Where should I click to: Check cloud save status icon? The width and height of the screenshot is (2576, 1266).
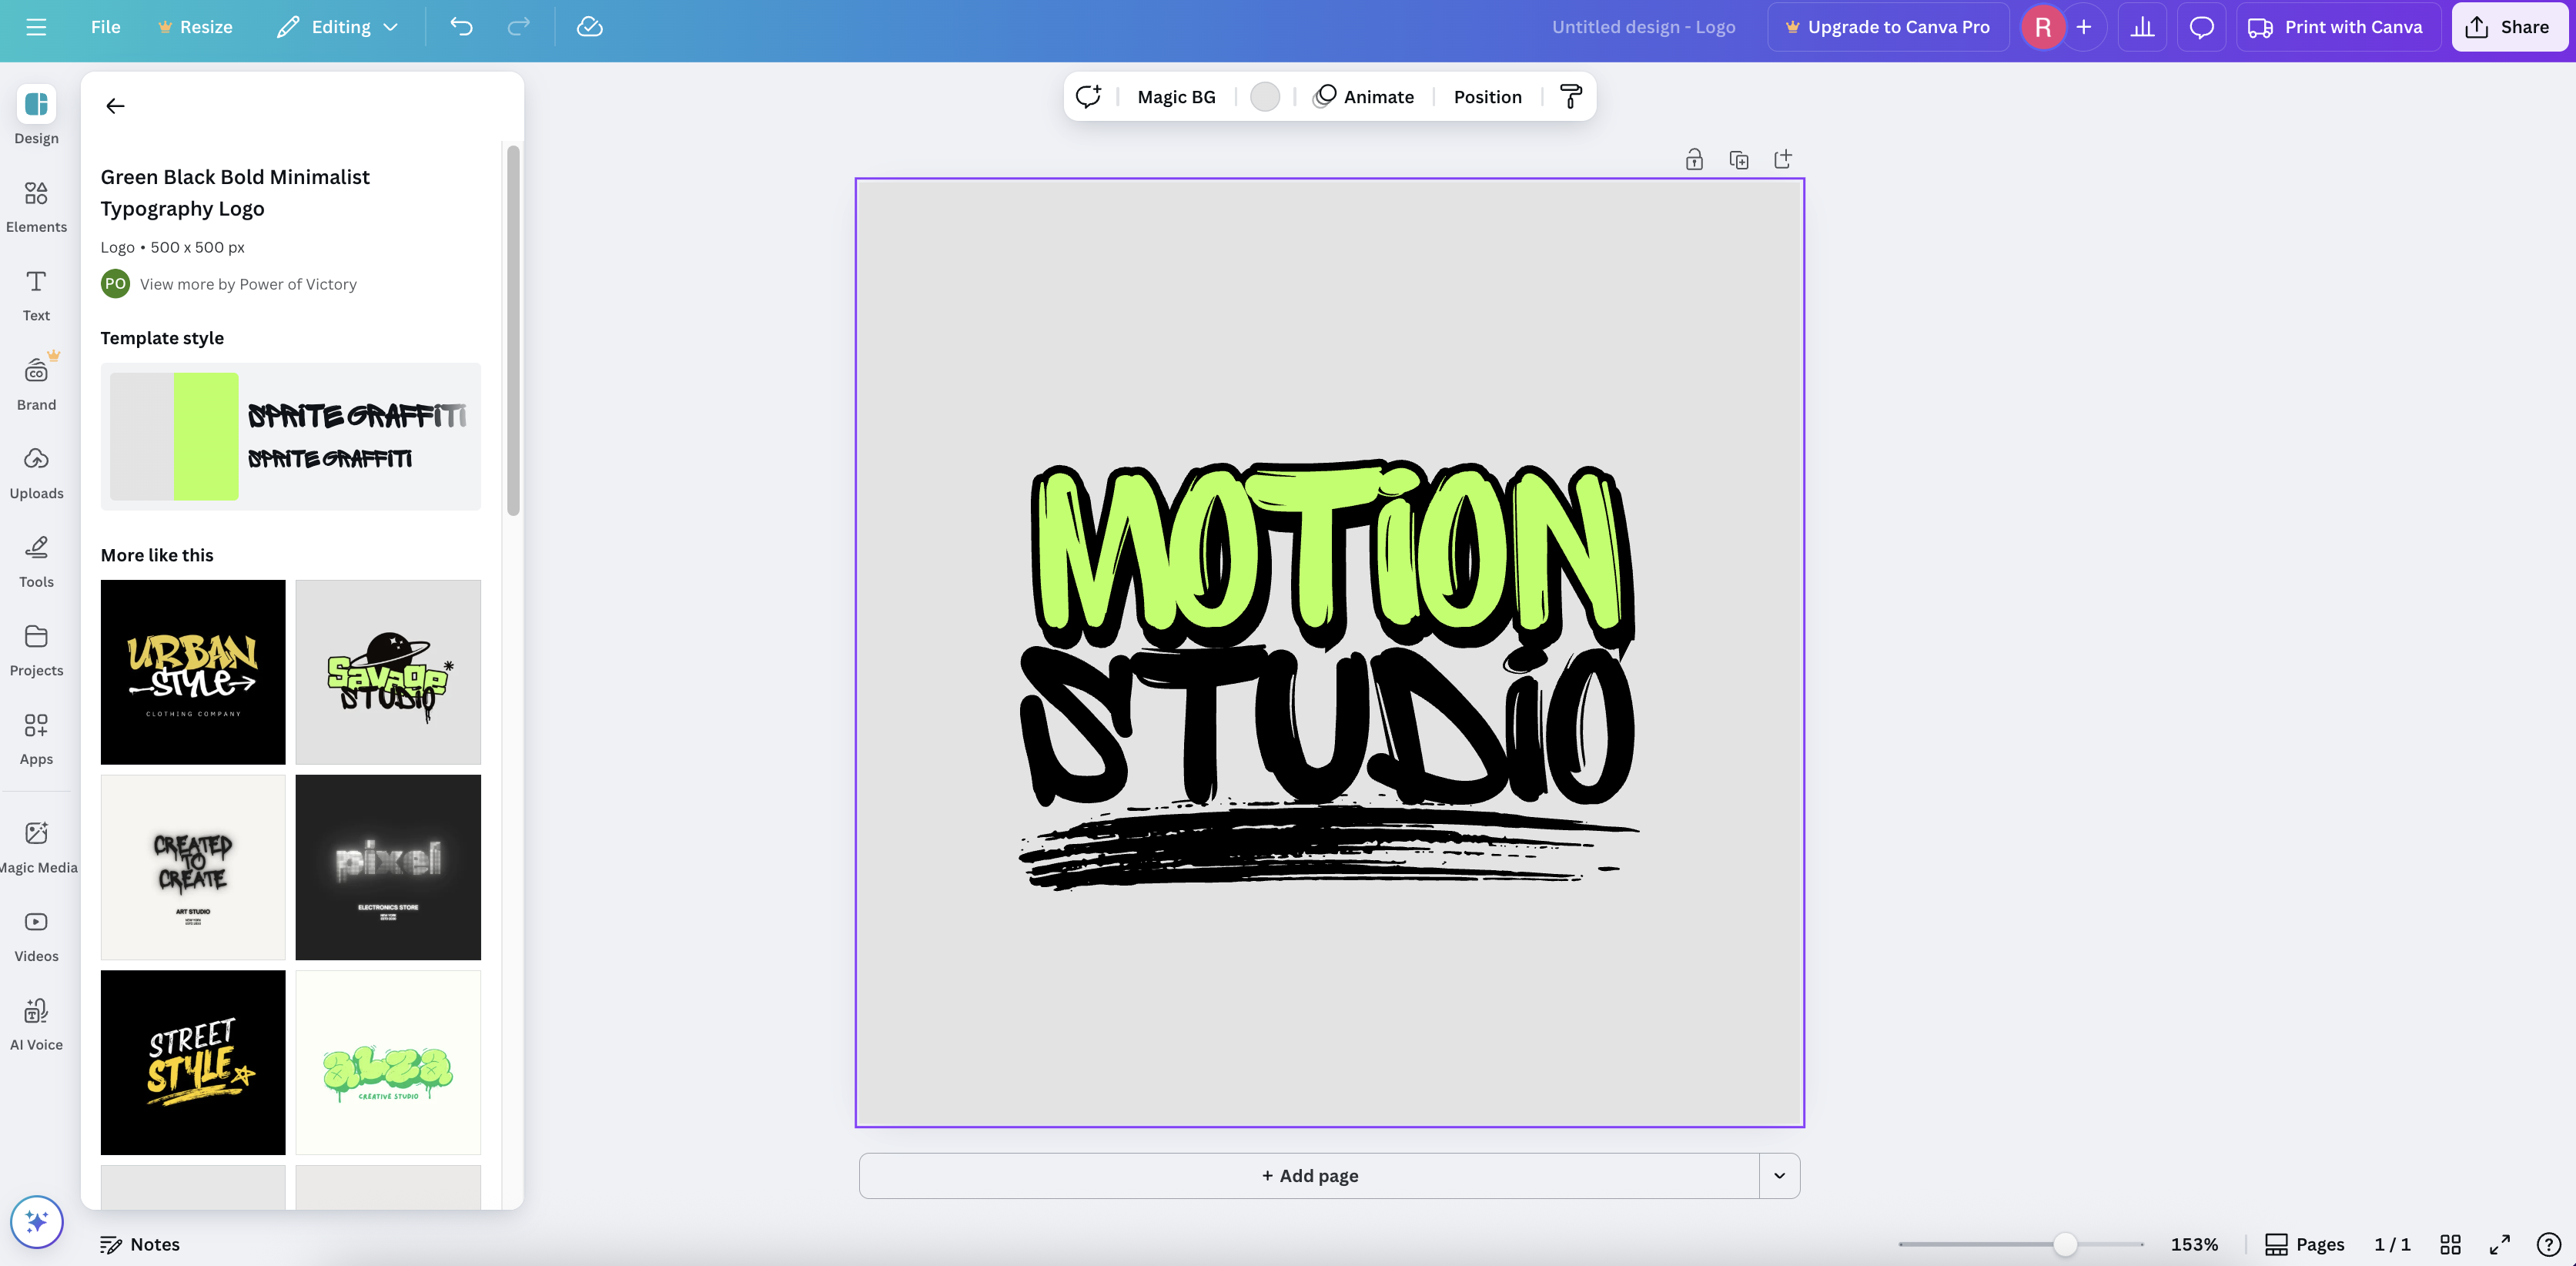point(590,27)
